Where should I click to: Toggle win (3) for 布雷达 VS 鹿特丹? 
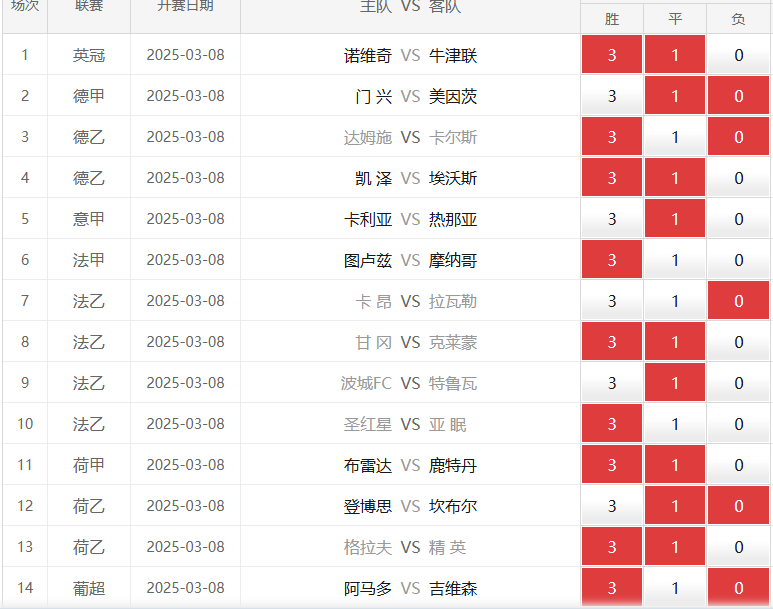[x=612, y=464]
